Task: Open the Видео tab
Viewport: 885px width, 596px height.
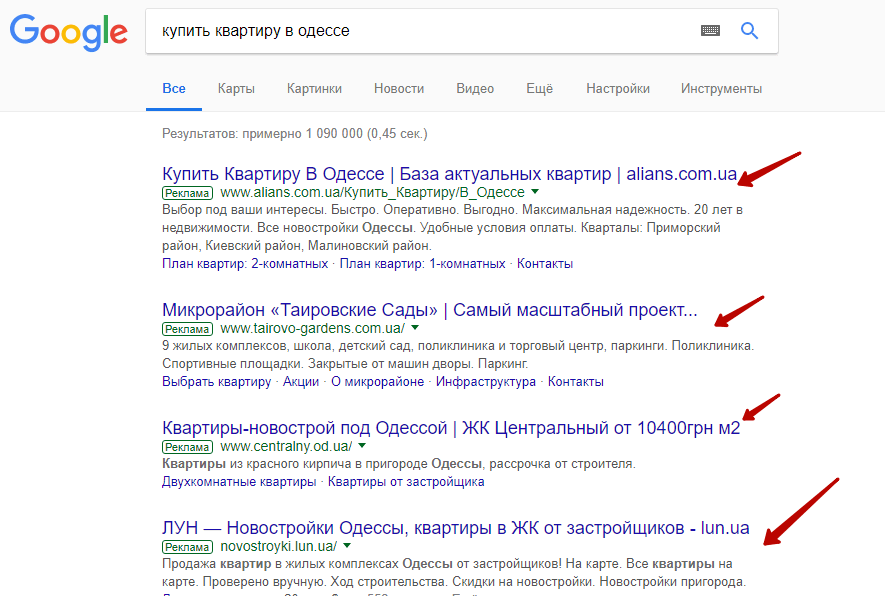Action: click(475, 89)
